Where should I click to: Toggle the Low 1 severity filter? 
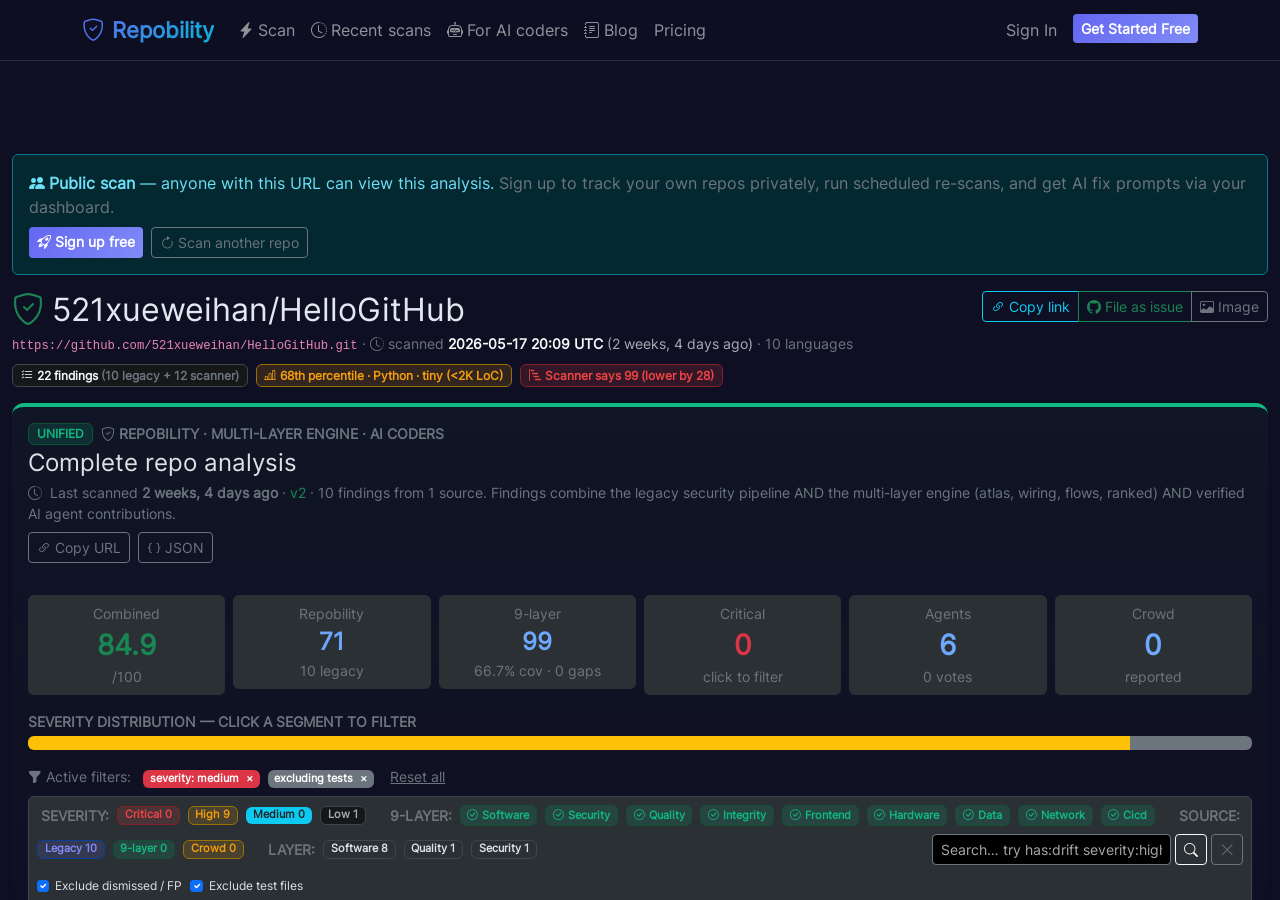tap(343, 815)
